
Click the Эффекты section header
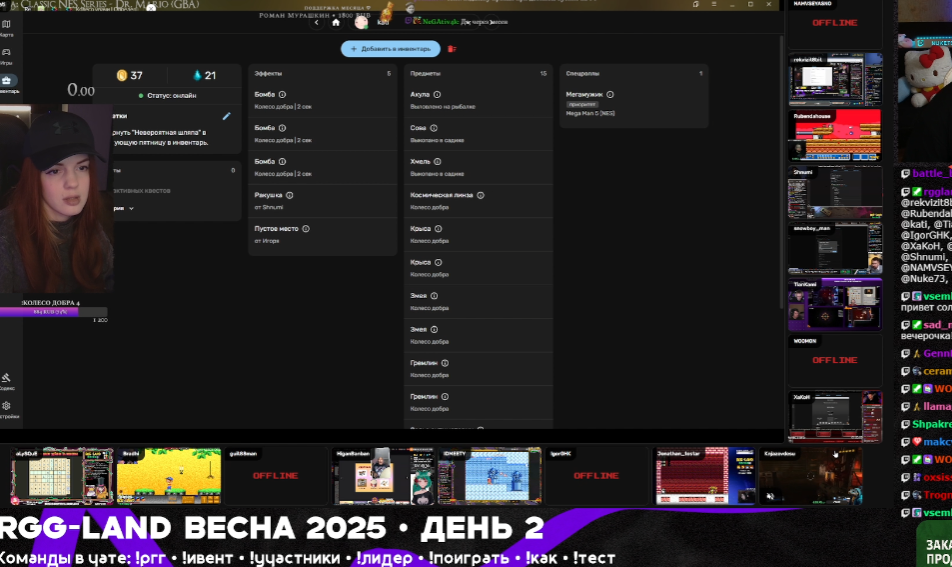pos(268,73)
